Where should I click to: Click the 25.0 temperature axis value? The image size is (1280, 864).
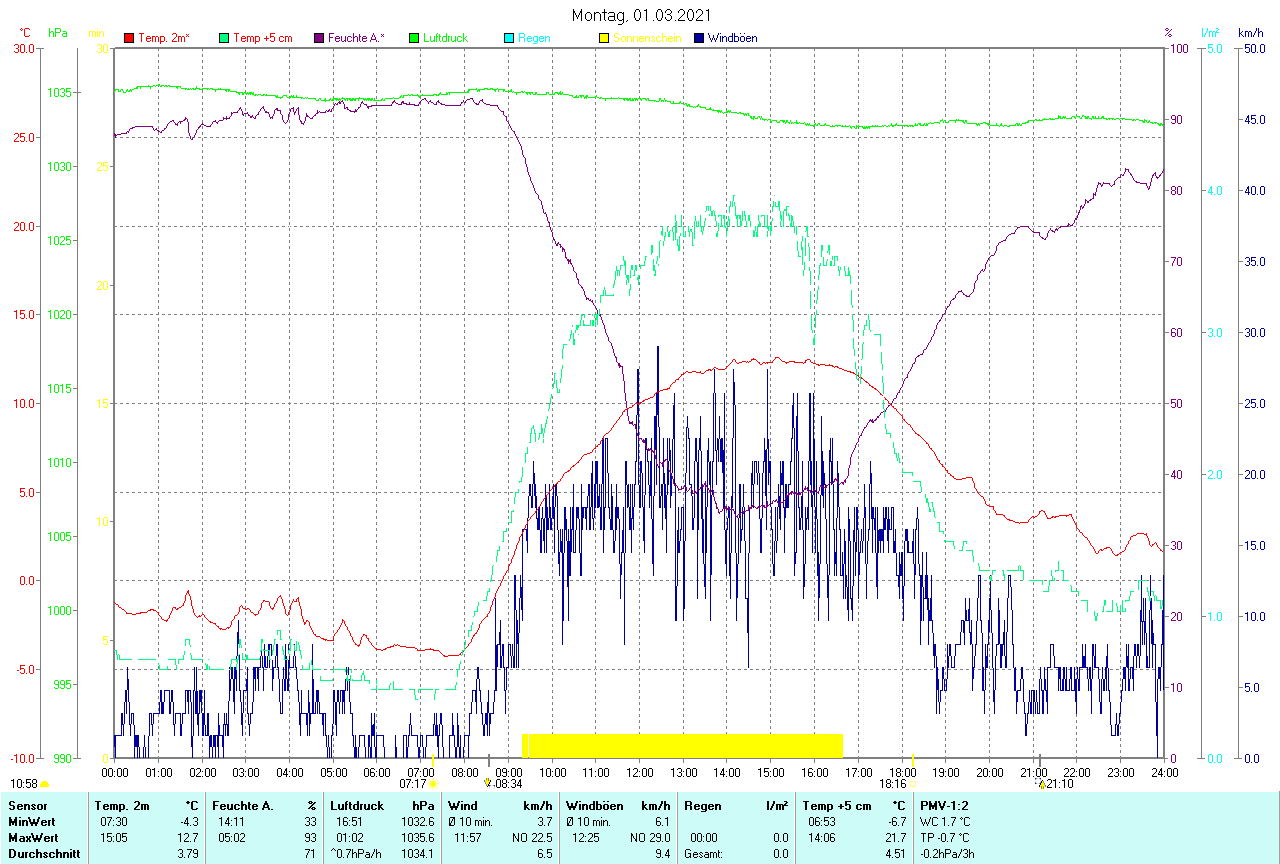tap(23, 137)
